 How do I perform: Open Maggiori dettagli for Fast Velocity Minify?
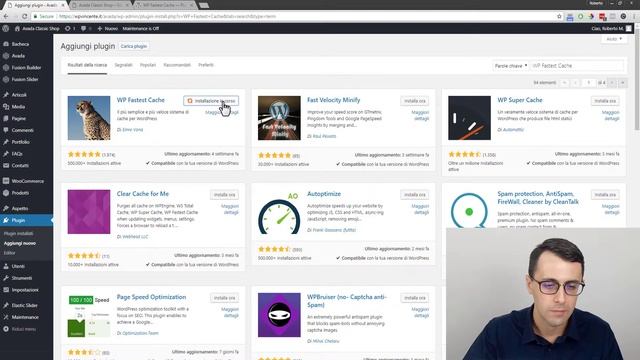point(420,116)
